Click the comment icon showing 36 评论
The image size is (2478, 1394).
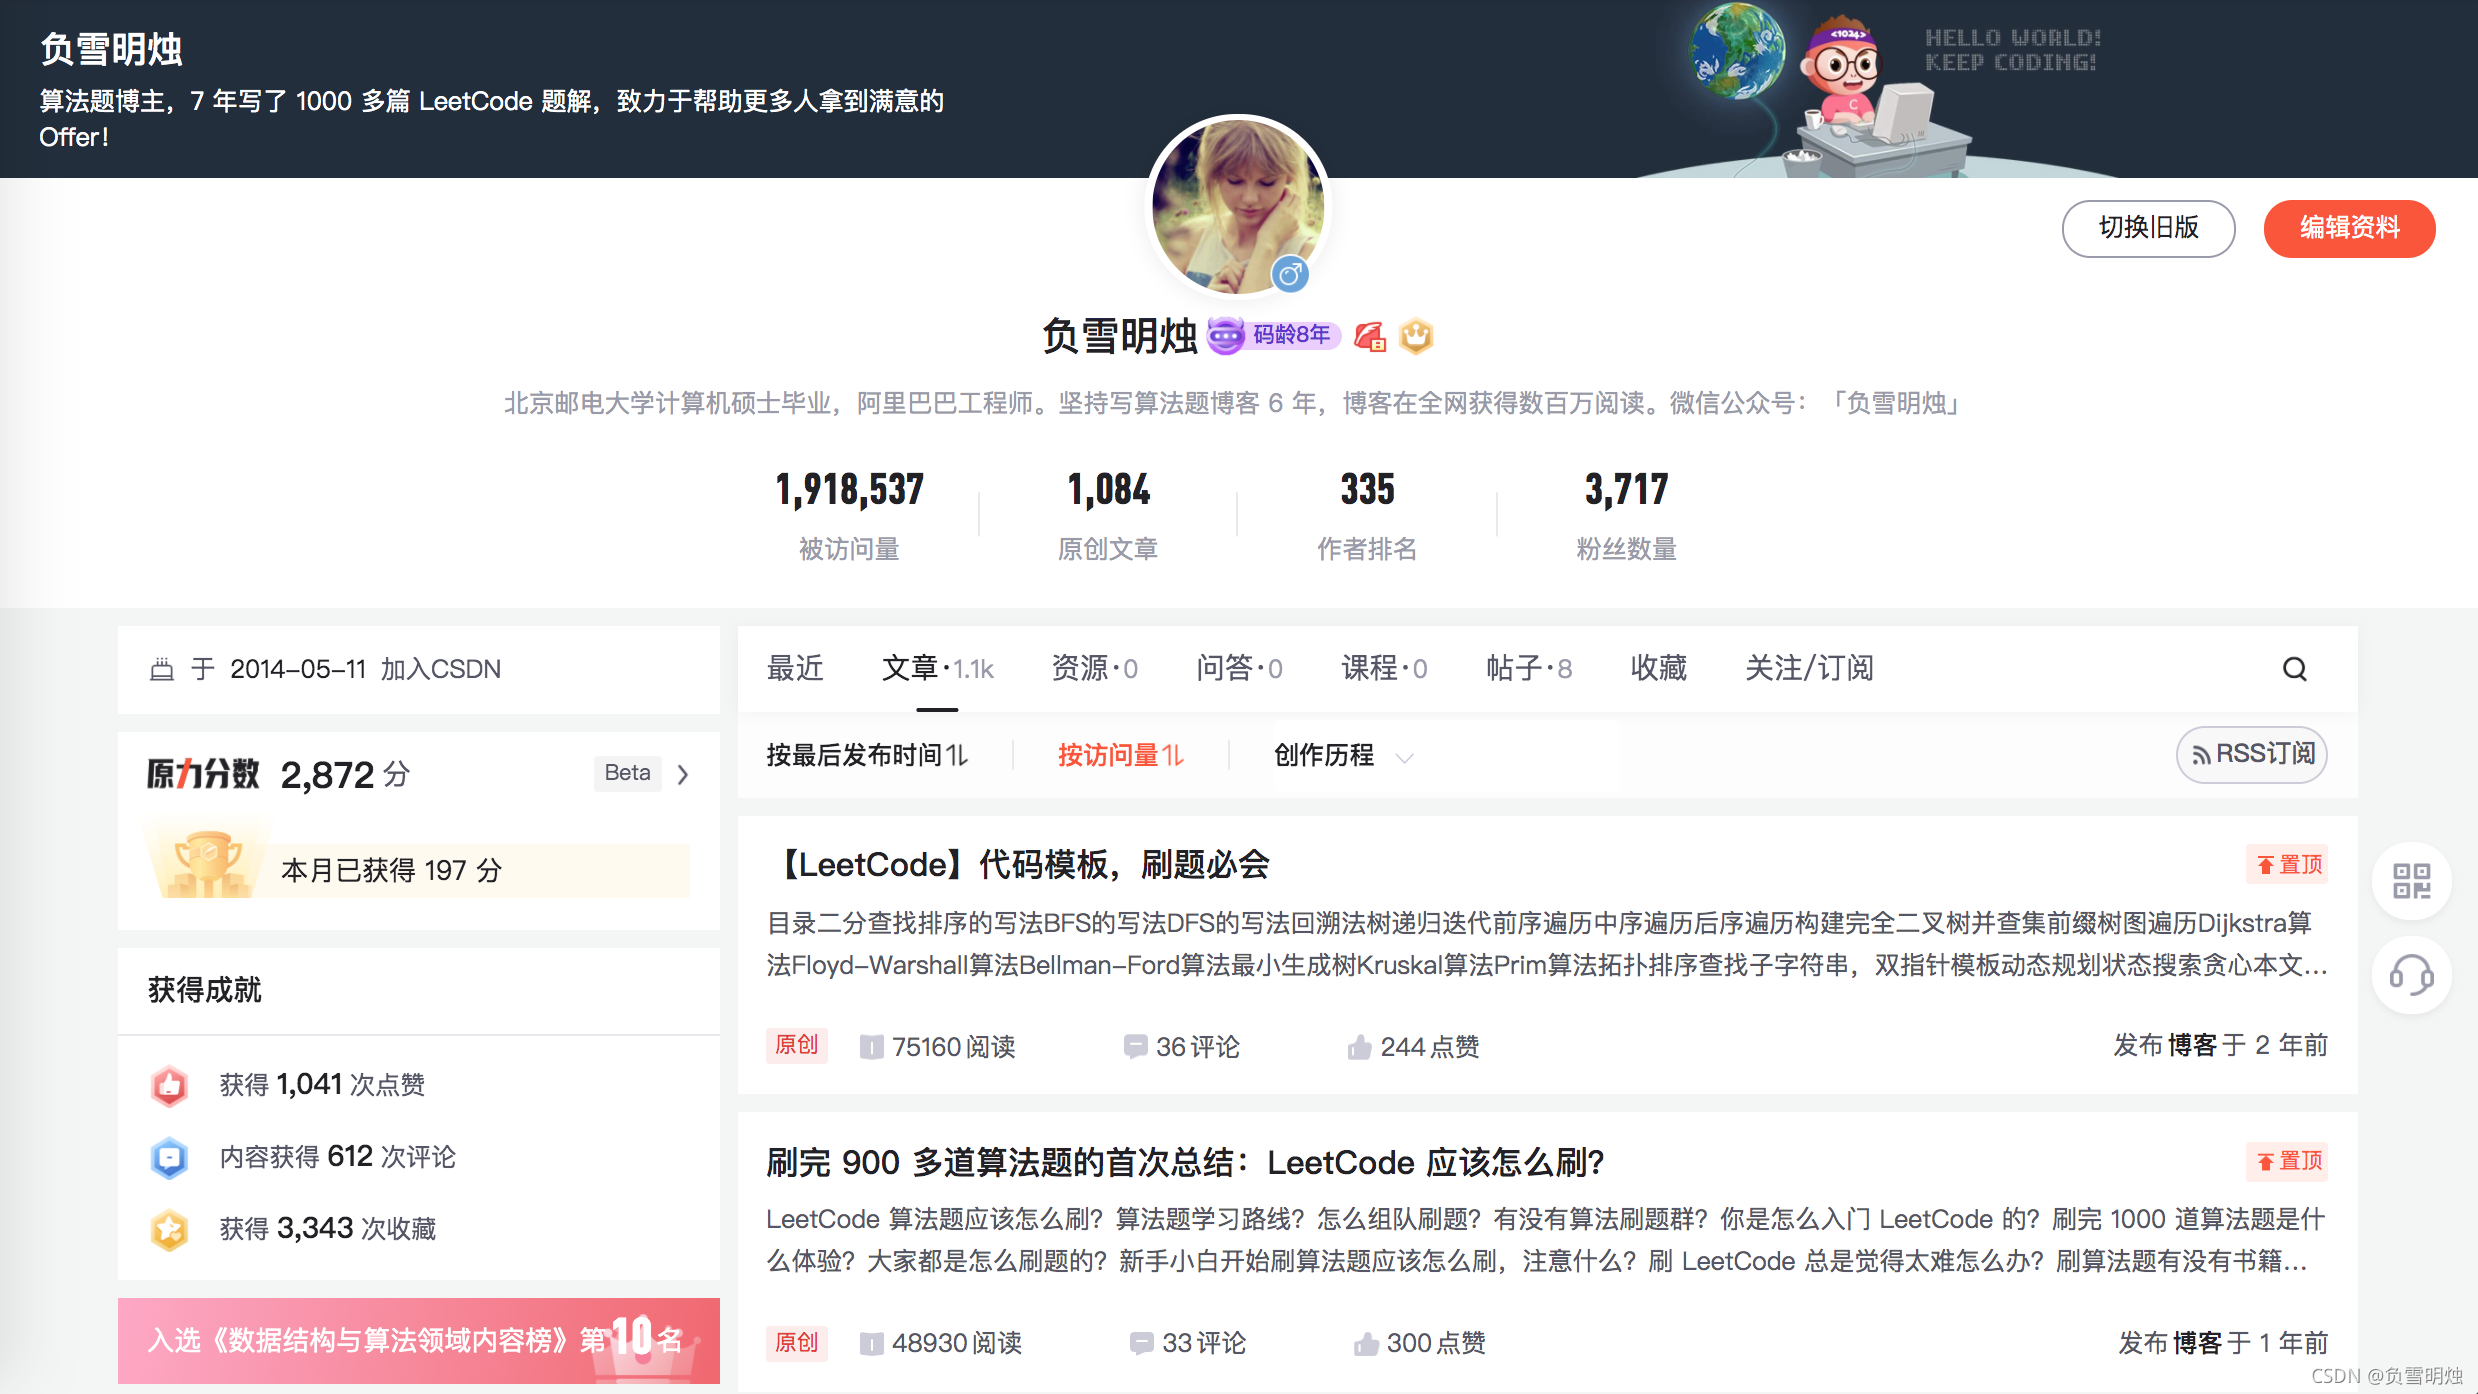(1134, 1047)
